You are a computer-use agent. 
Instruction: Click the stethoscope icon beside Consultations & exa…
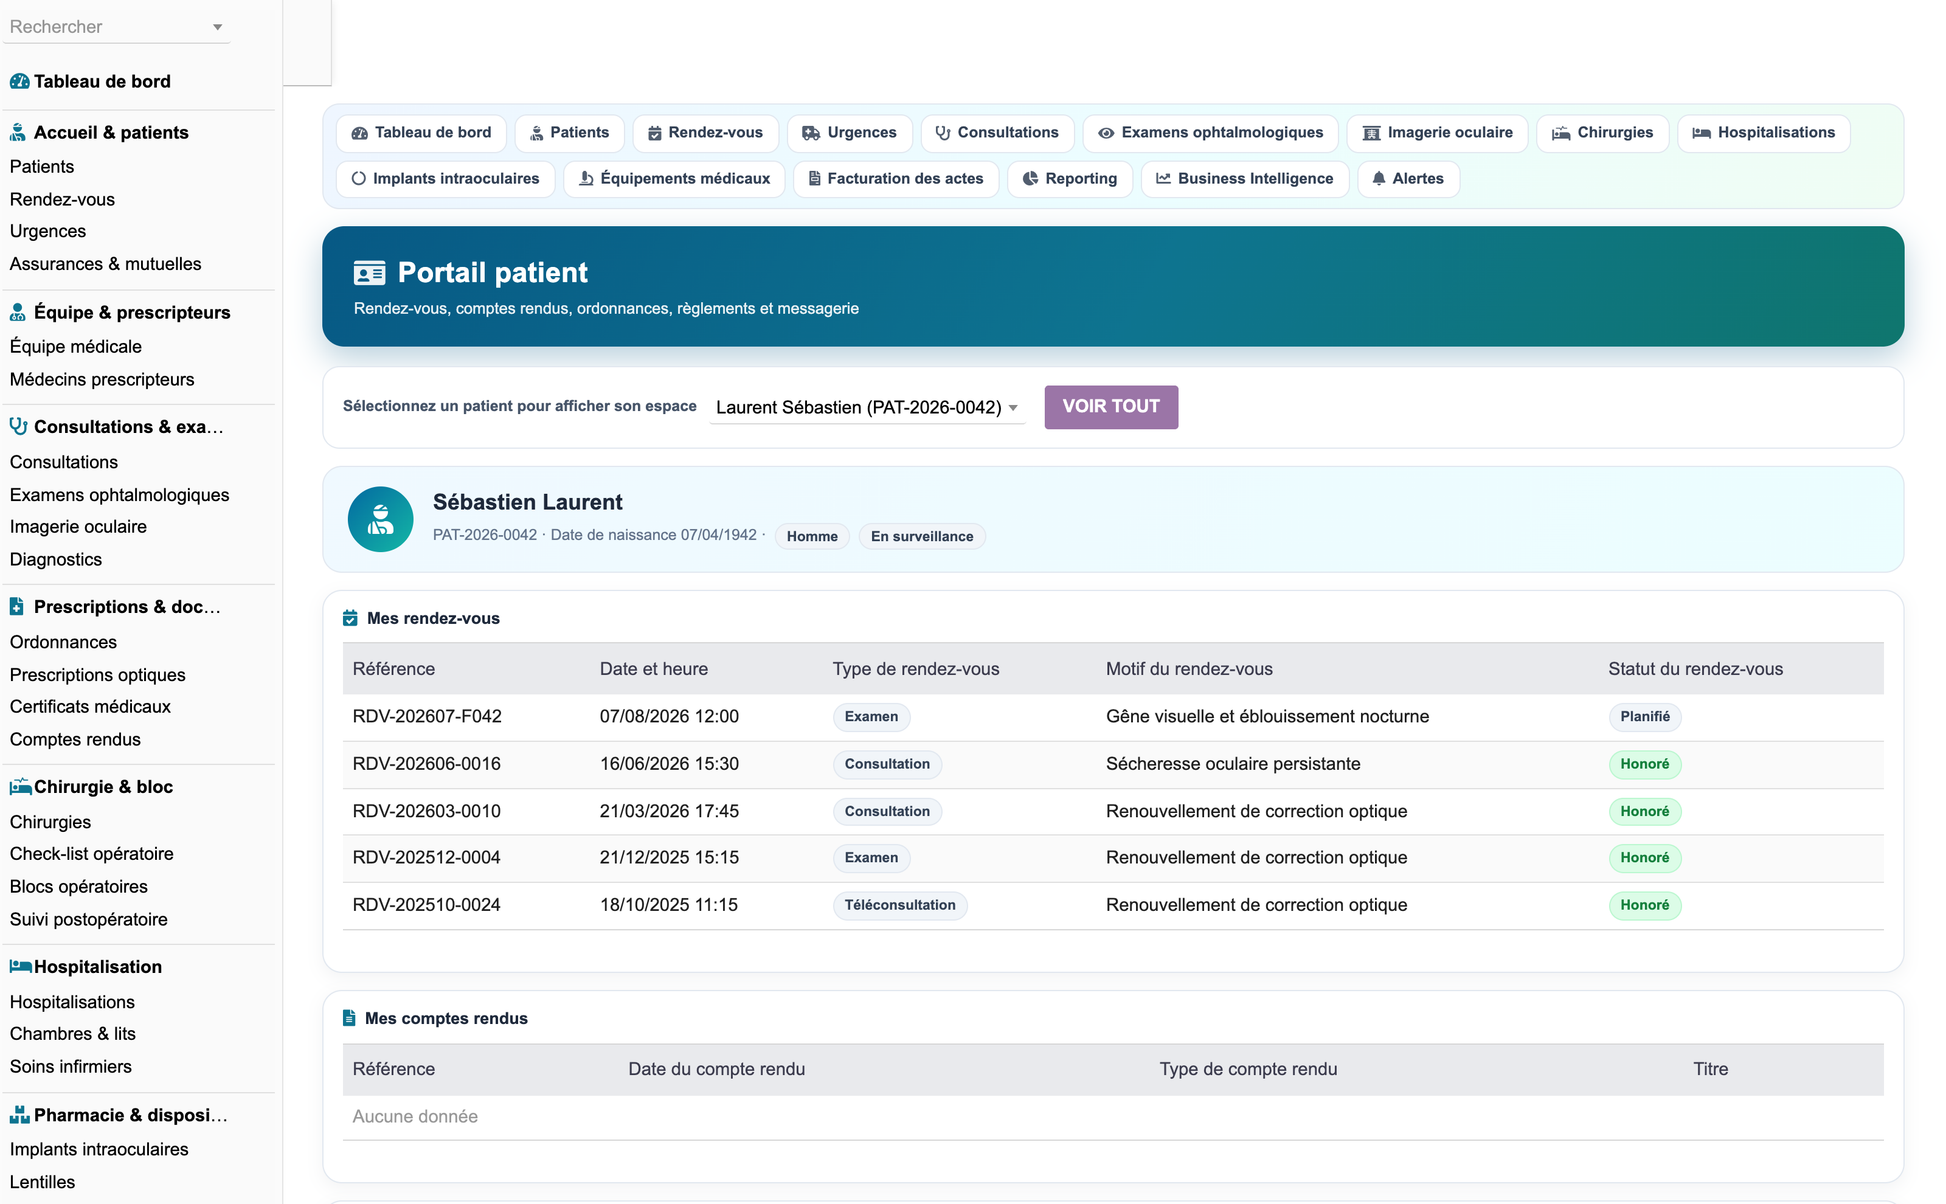pyautogui.click(x=18, y=427)
